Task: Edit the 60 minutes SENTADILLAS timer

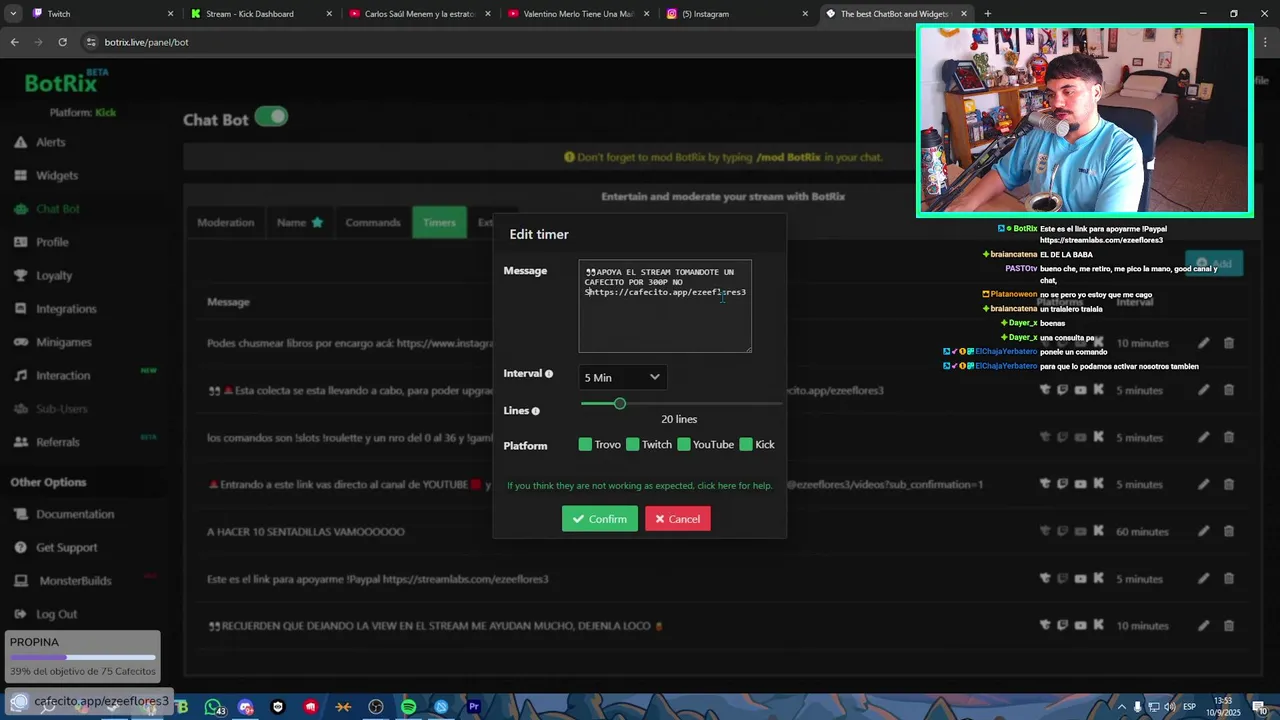Action: point(1204,531)
